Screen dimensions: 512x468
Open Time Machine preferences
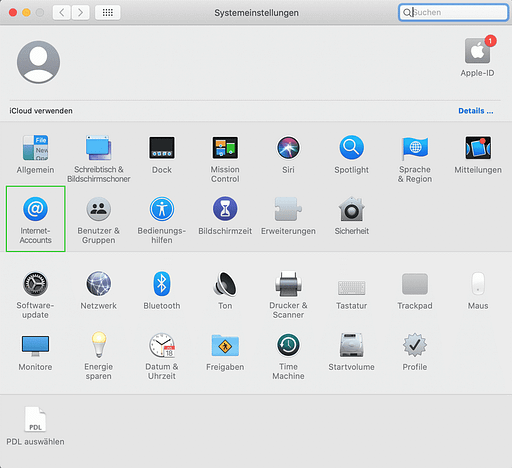288,356
